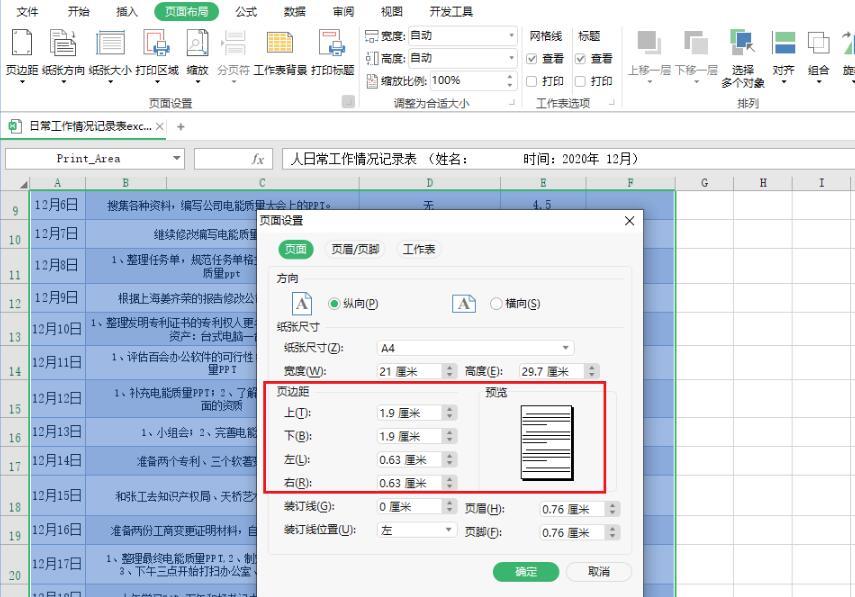Click the Align objects icon
Viewport: 855px width, 597px height.
[783, 44]
